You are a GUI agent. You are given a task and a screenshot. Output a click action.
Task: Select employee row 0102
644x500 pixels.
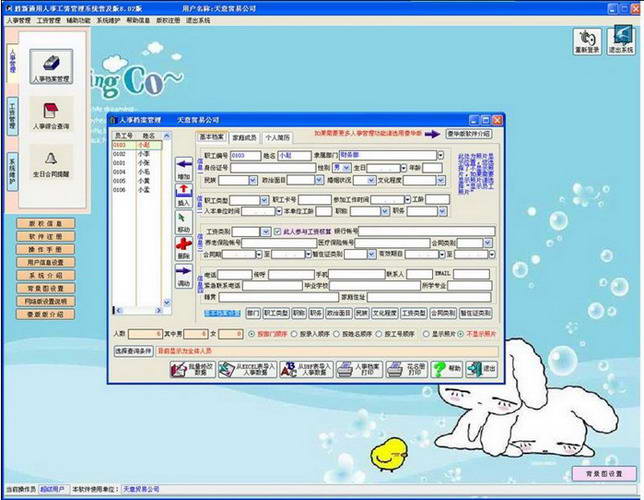137,154
